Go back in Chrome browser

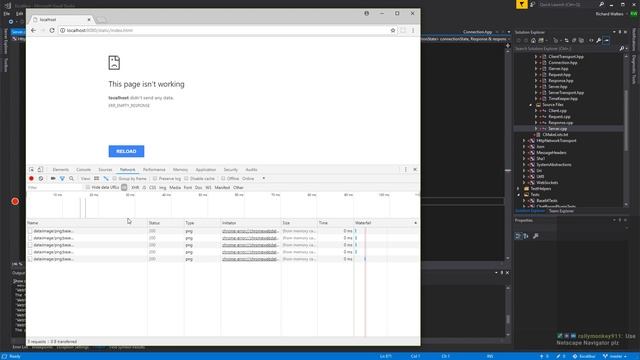33,30
